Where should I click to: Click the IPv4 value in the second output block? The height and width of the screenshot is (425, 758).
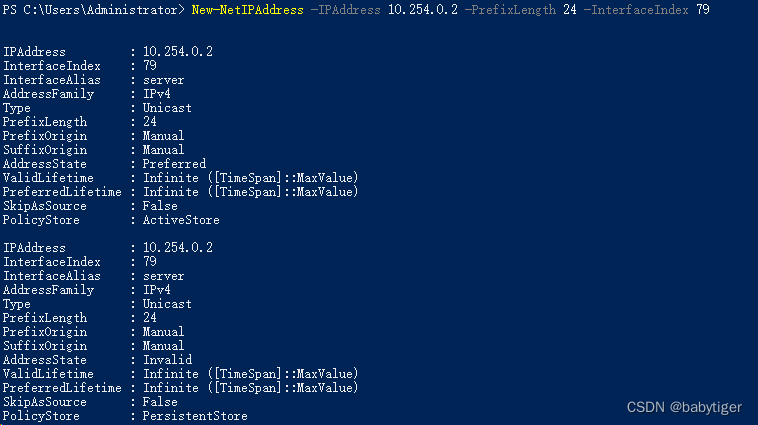pyautogui.click(x=157, y=289)
